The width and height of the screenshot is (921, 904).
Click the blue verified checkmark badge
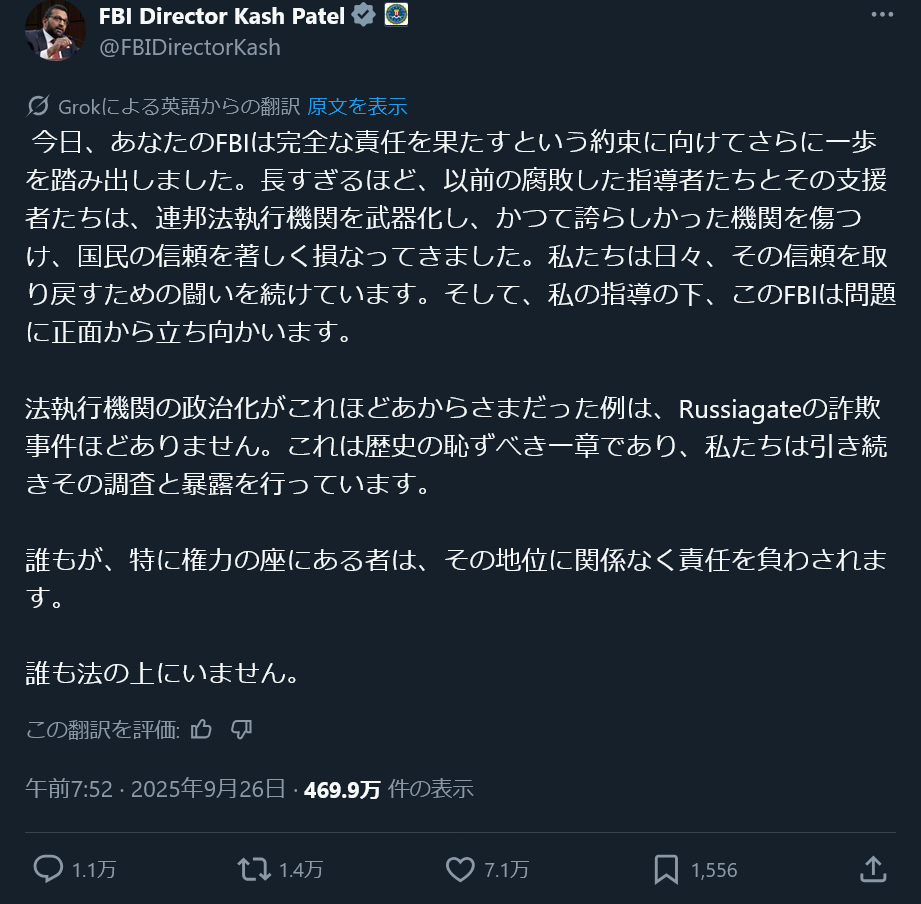[x=364, y=15]
